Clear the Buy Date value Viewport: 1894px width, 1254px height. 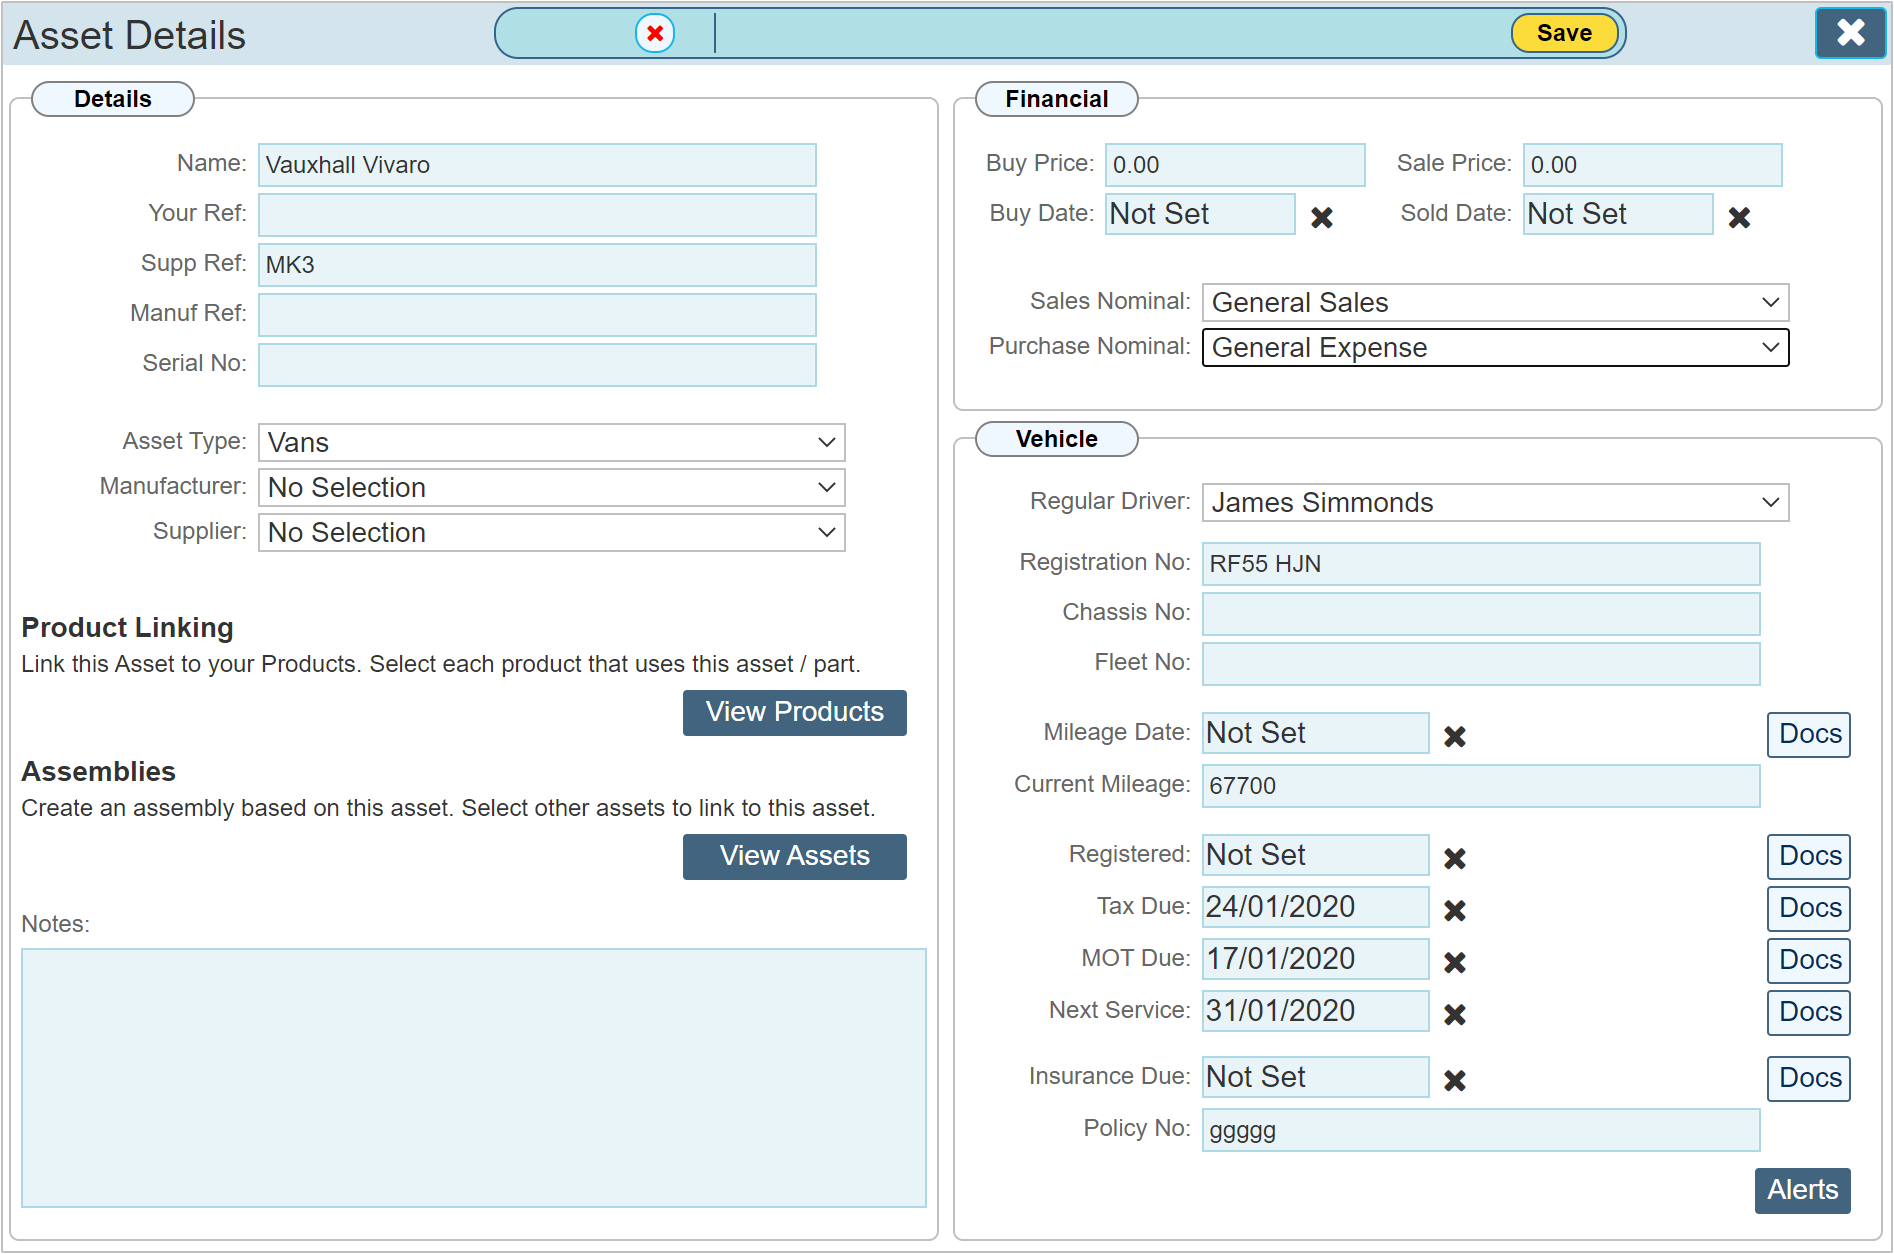click(x=1321, y=217)
